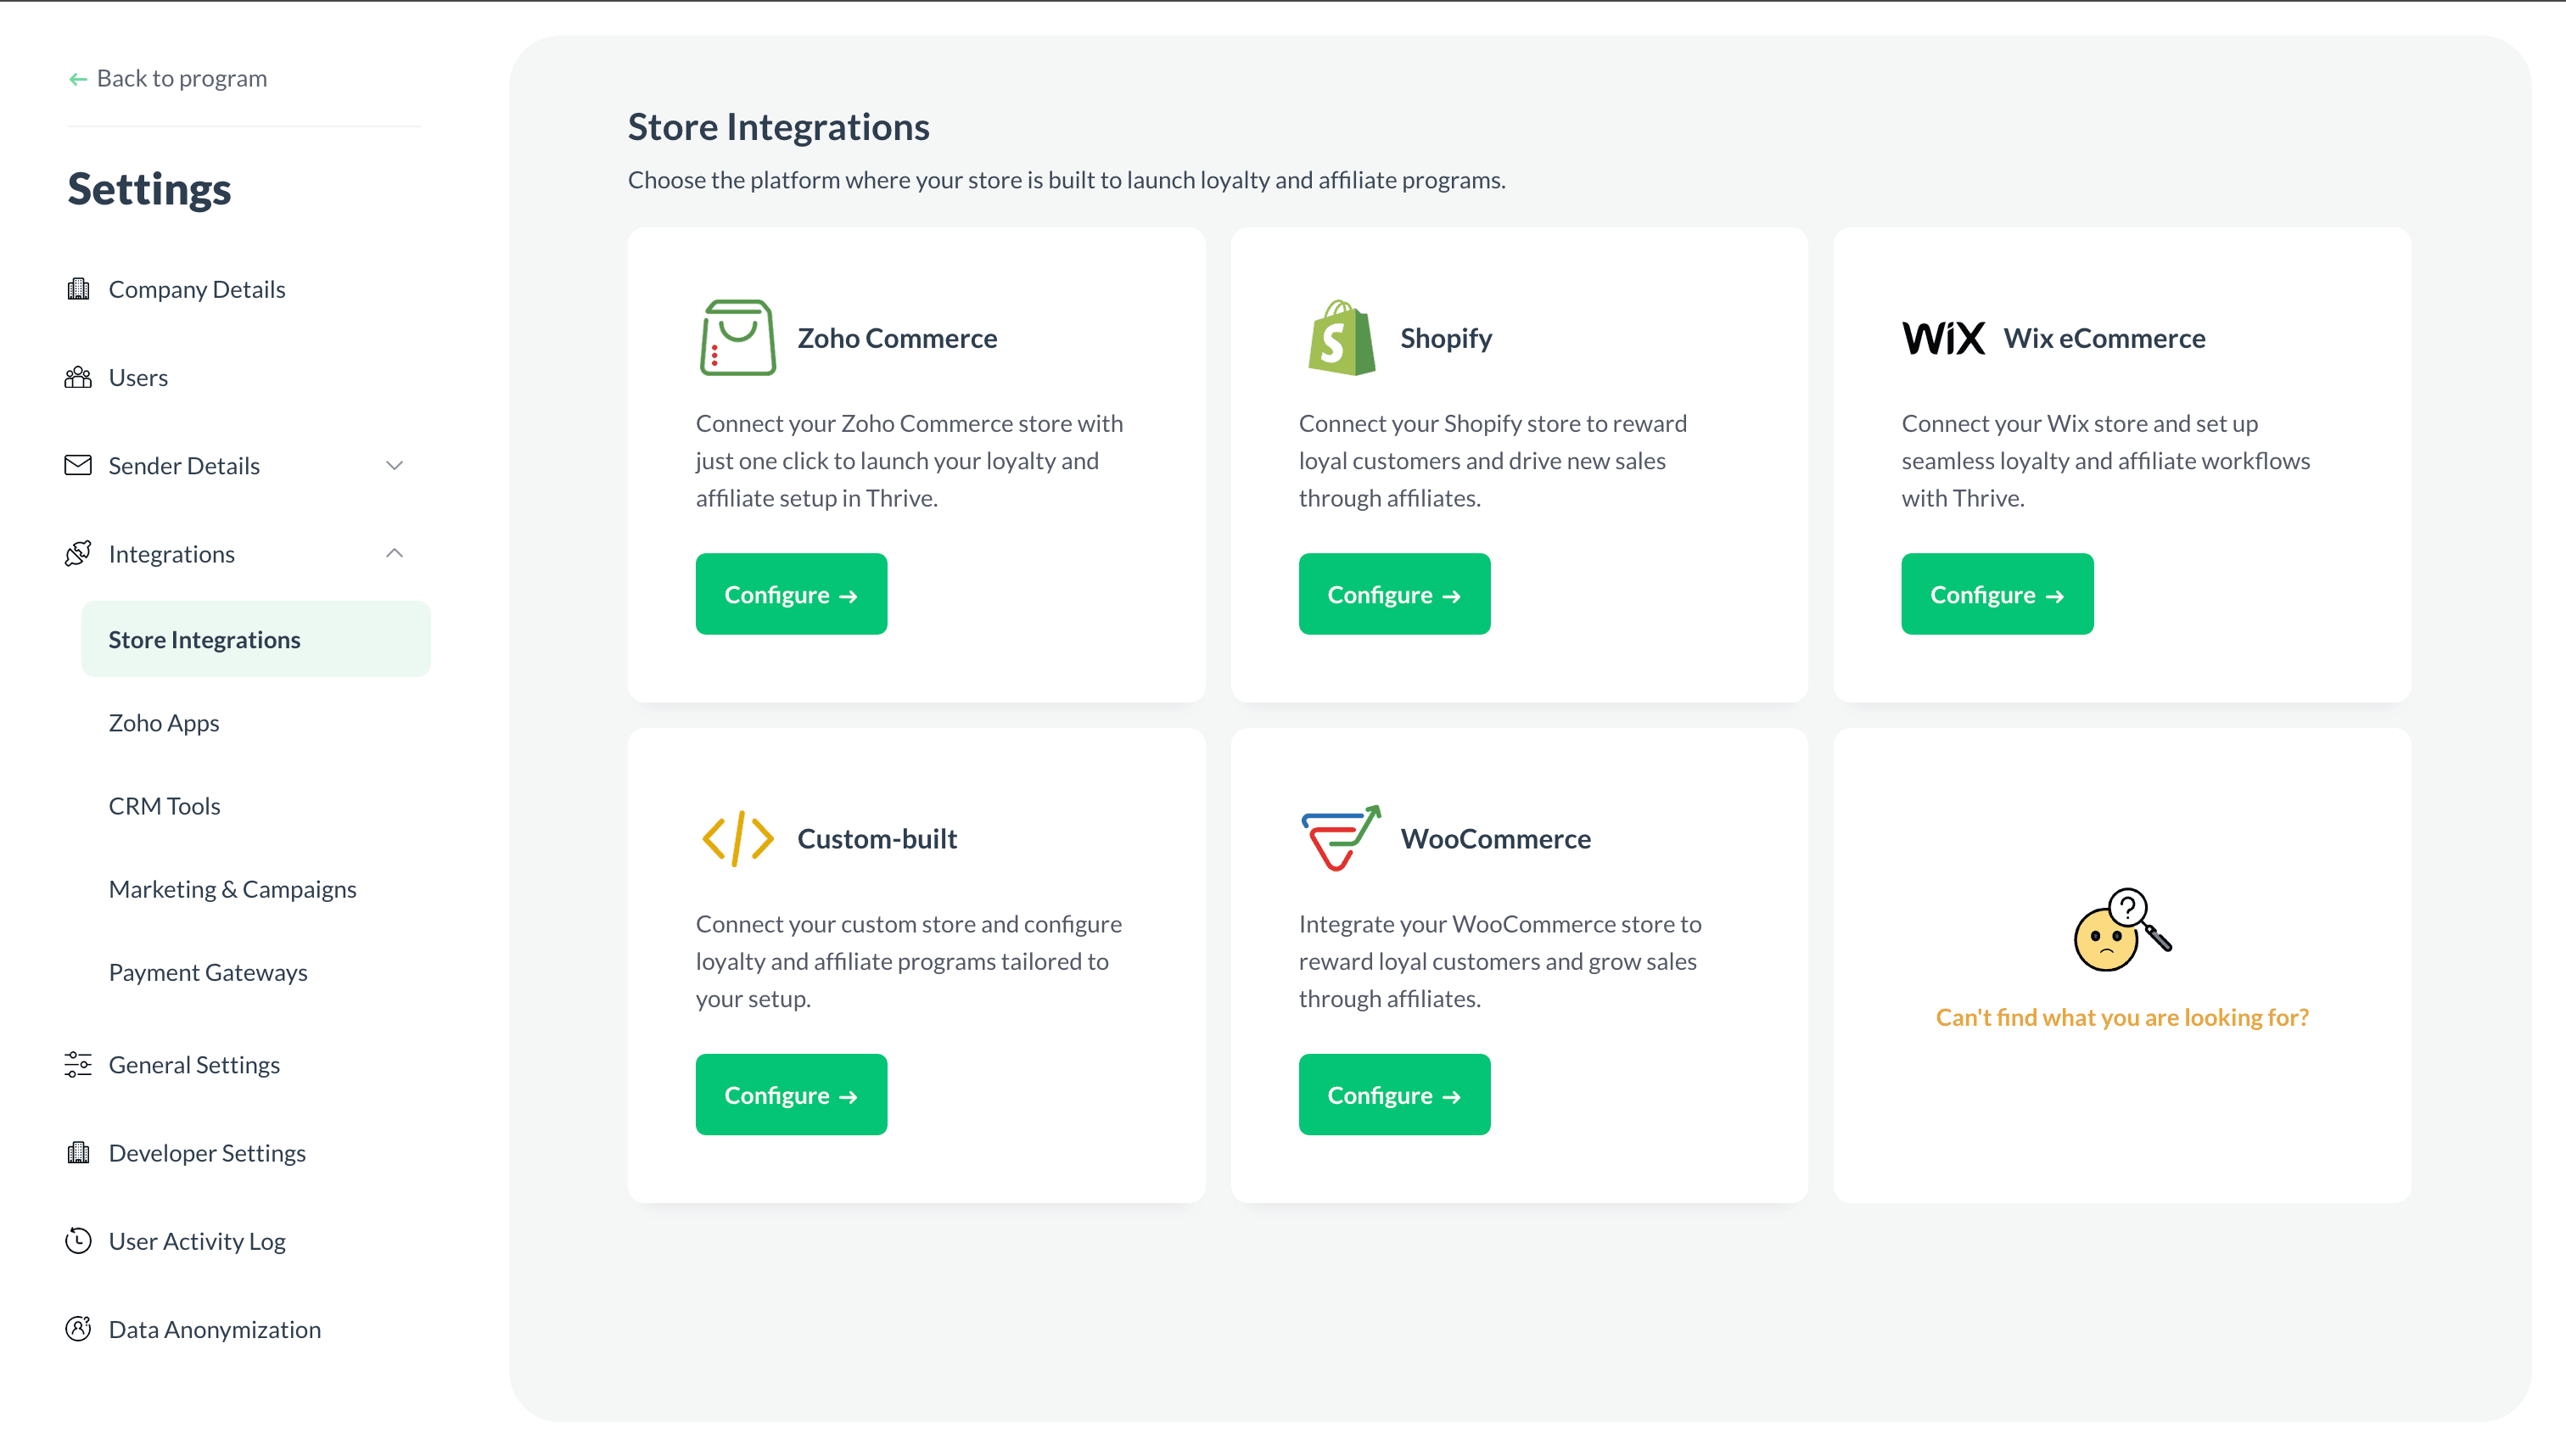This screenshot has width=2566, height=1456.
Task: Click "Can't find what you are looking for?"
Action: 2121,1017
